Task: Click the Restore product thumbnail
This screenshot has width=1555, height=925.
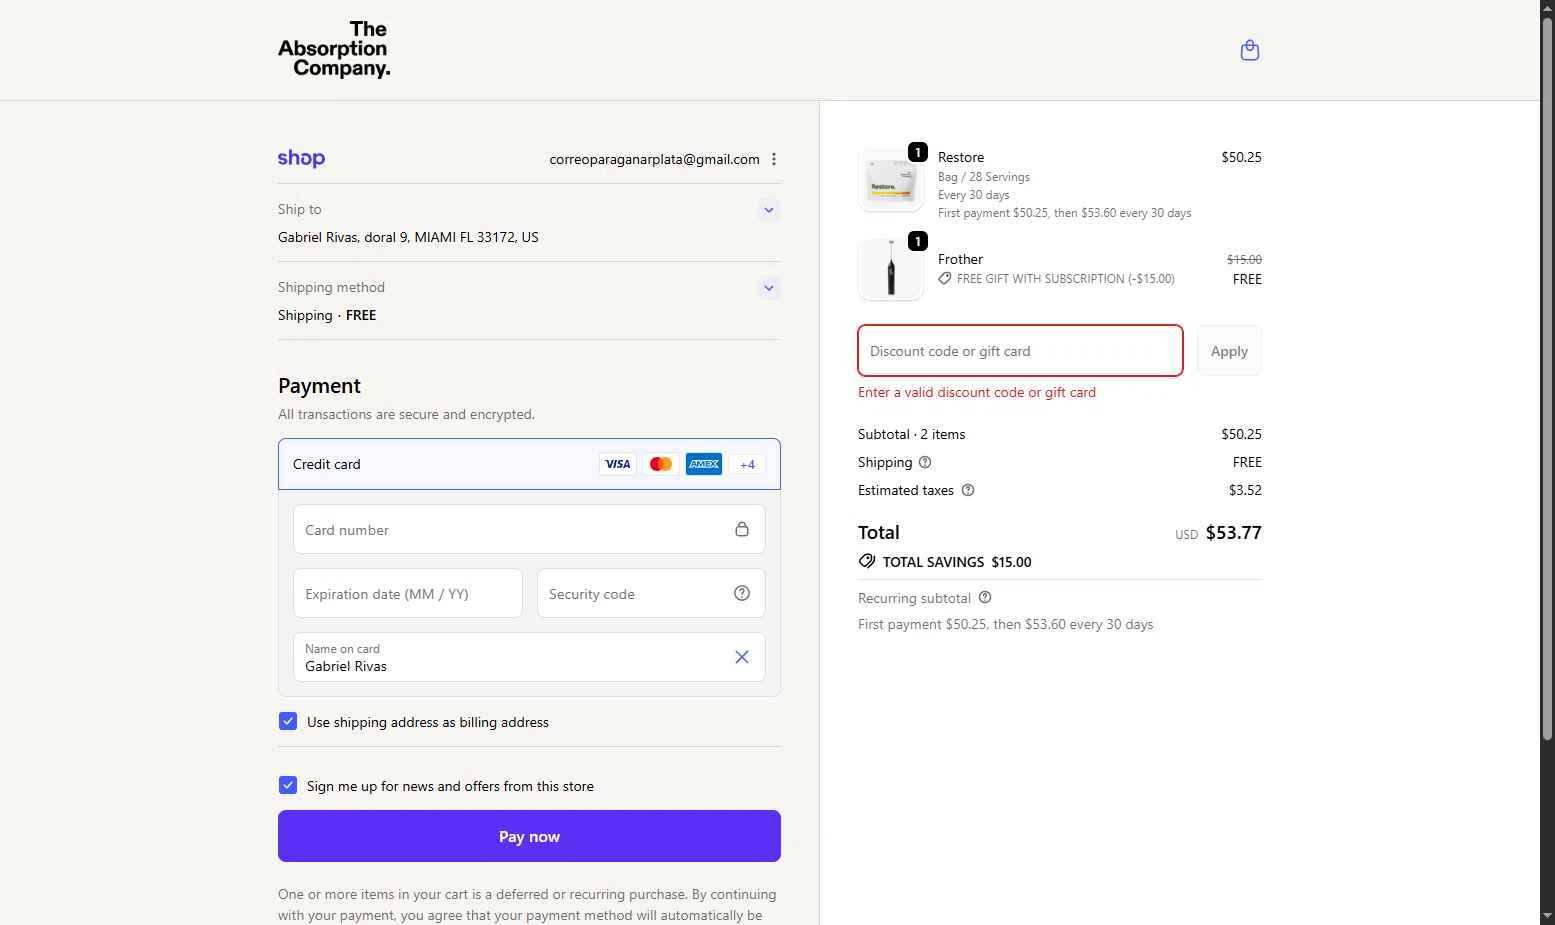Action: (x=891, y=181)
